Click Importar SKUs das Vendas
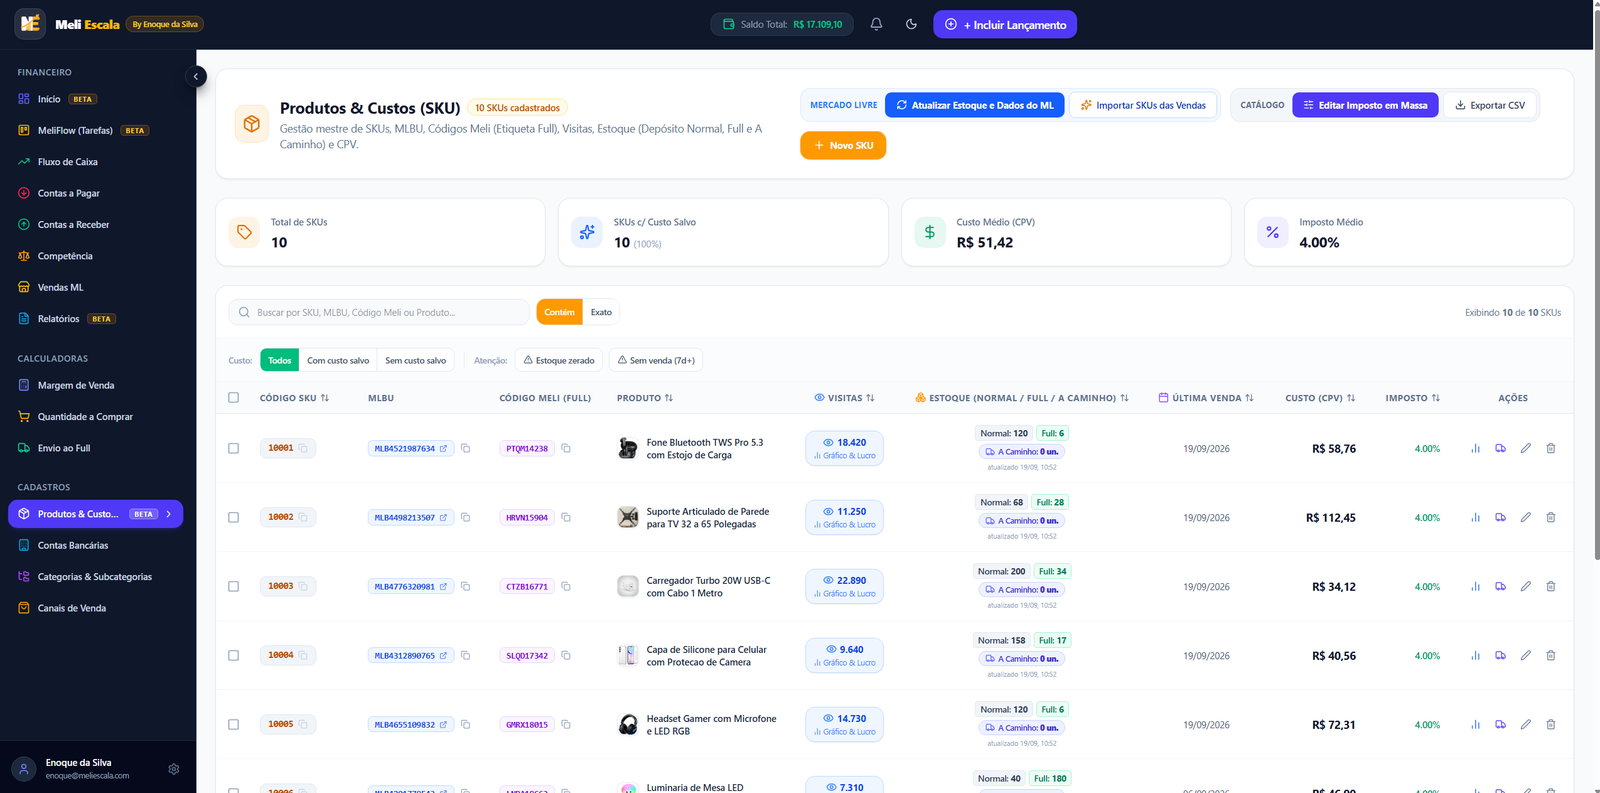The width and height of the screenshot is (1600, 793). pos(1143,105)
